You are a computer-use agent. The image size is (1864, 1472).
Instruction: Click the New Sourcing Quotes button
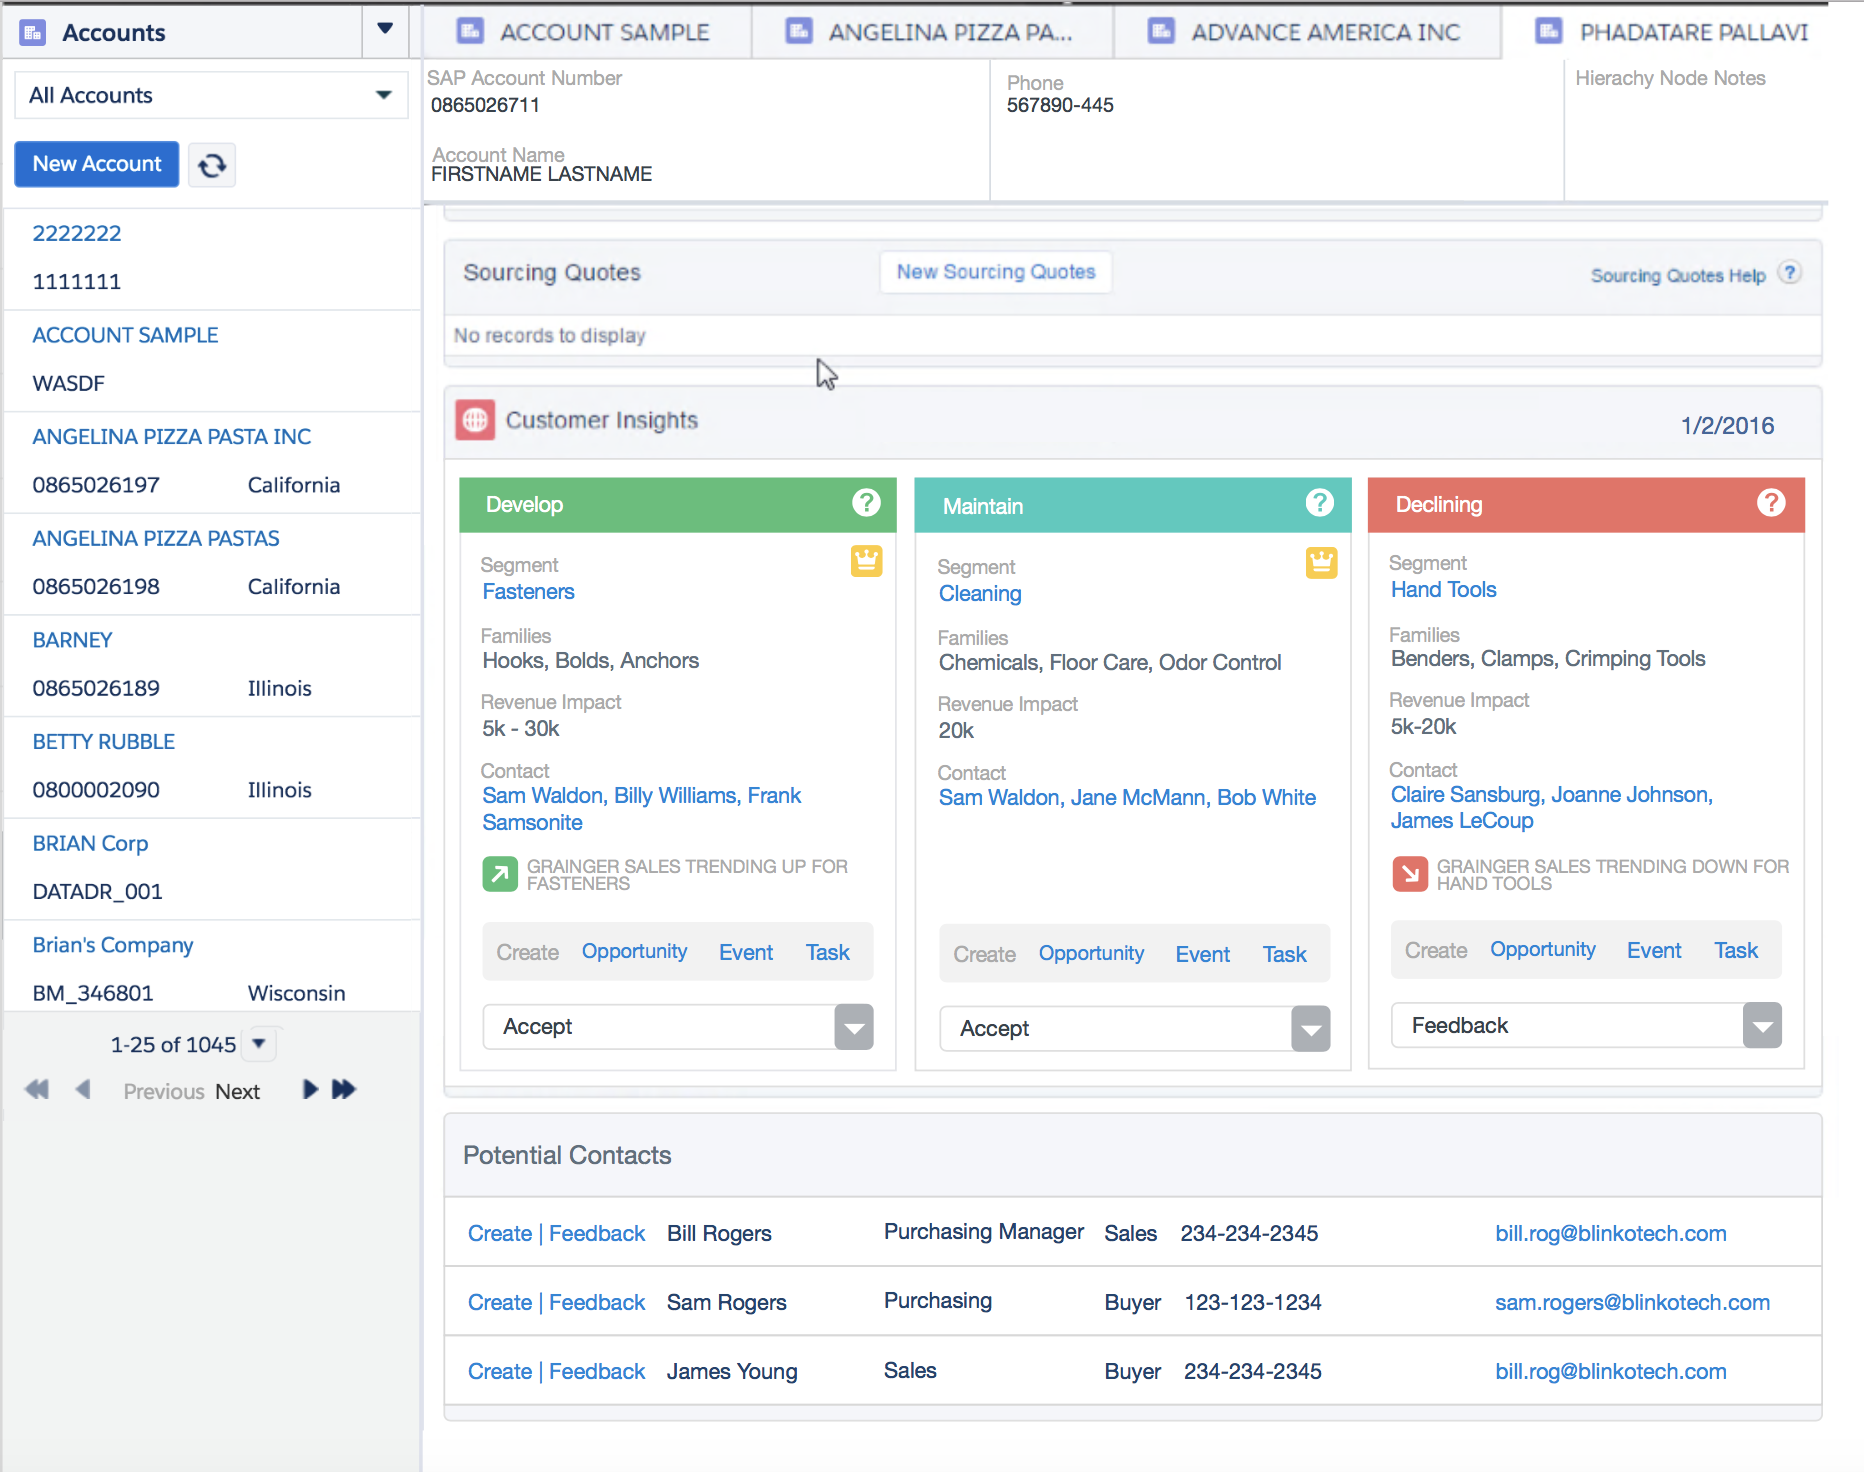coord(996,272)
